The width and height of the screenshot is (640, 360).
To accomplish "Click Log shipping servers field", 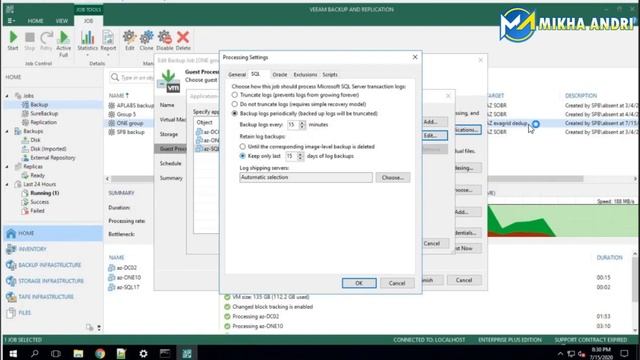I will pyautogui.click(x=306, y=178).
